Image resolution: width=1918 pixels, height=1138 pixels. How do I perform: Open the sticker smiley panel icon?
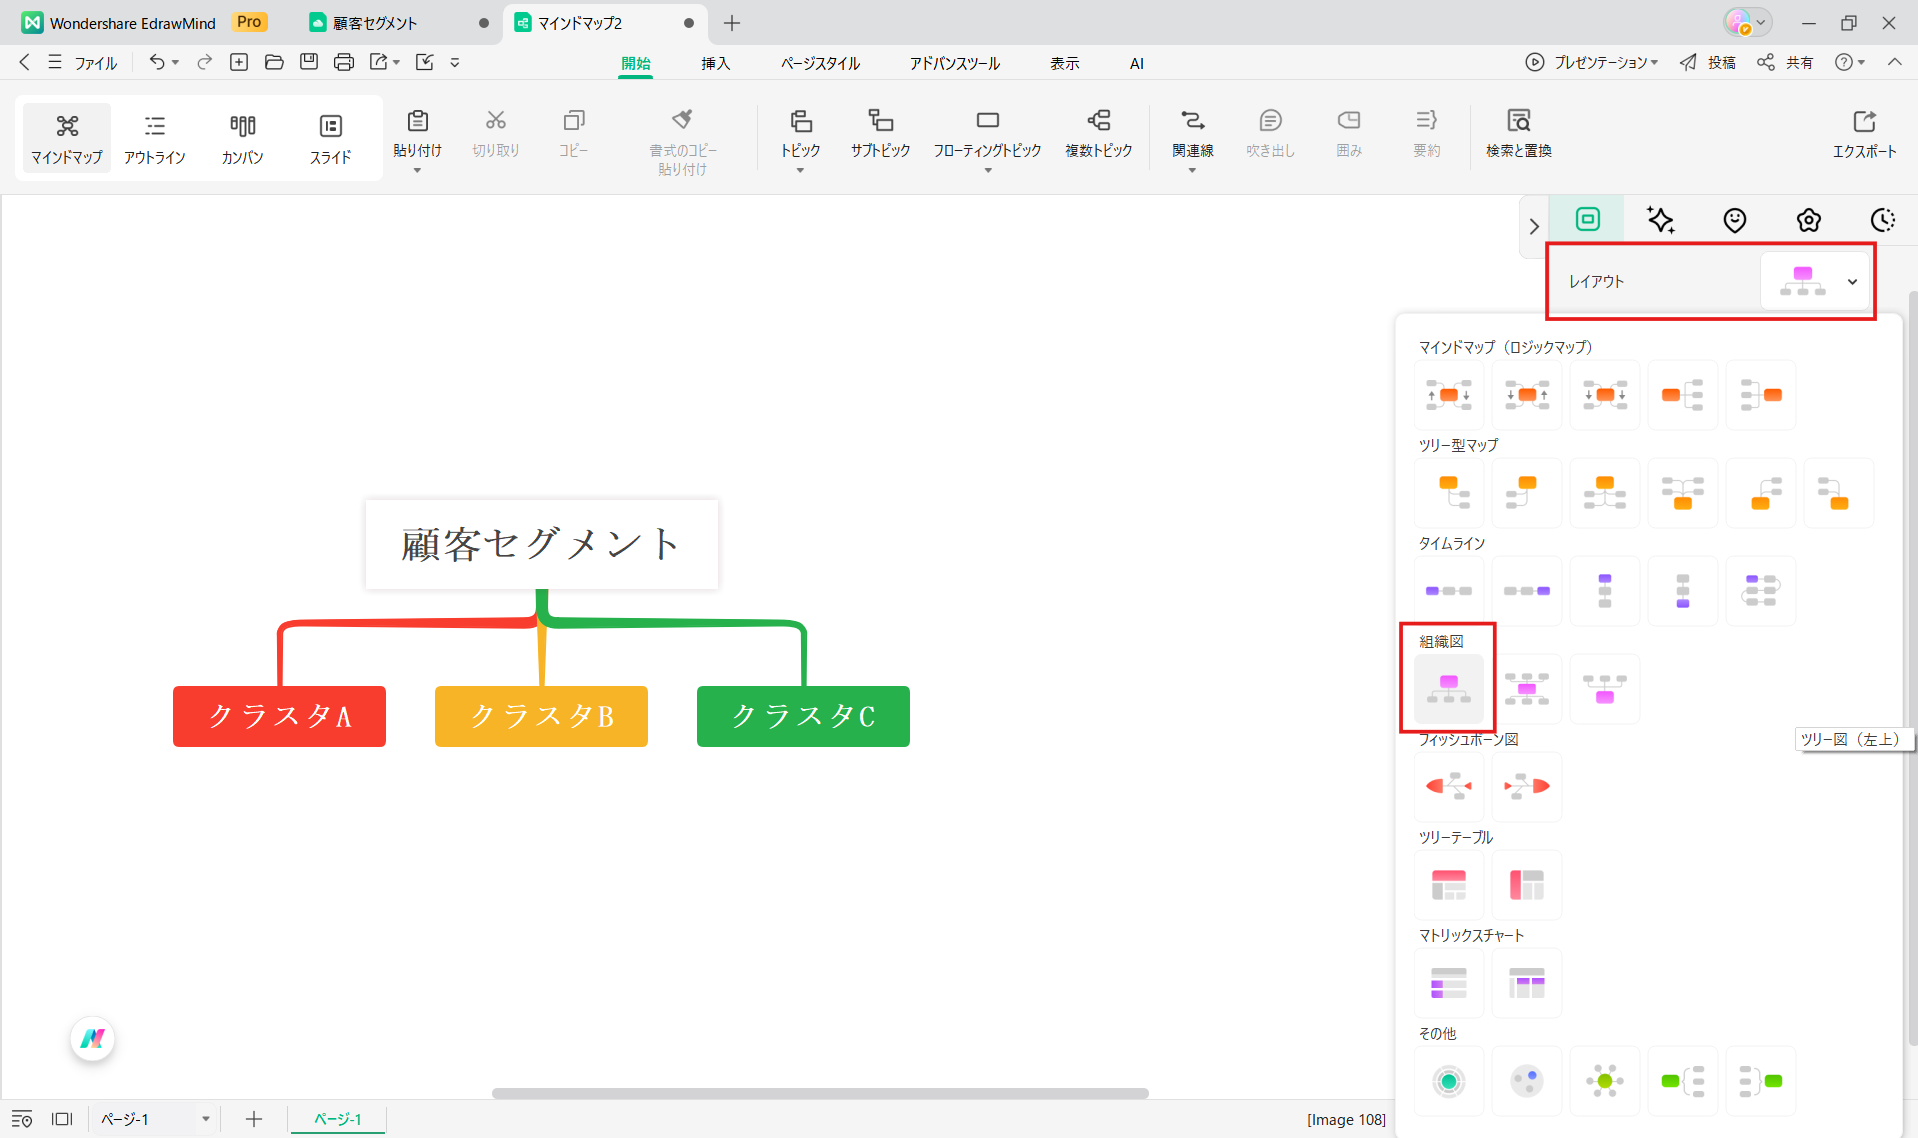tap(1734, 220)
